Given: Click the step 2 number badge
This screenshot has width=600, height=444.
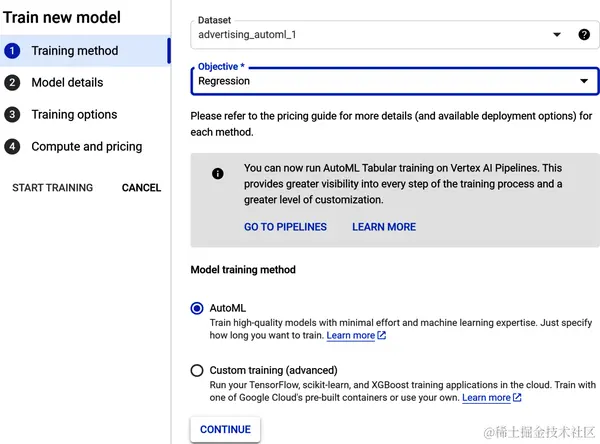Looking at the screenshot, I should click(12, 83).
